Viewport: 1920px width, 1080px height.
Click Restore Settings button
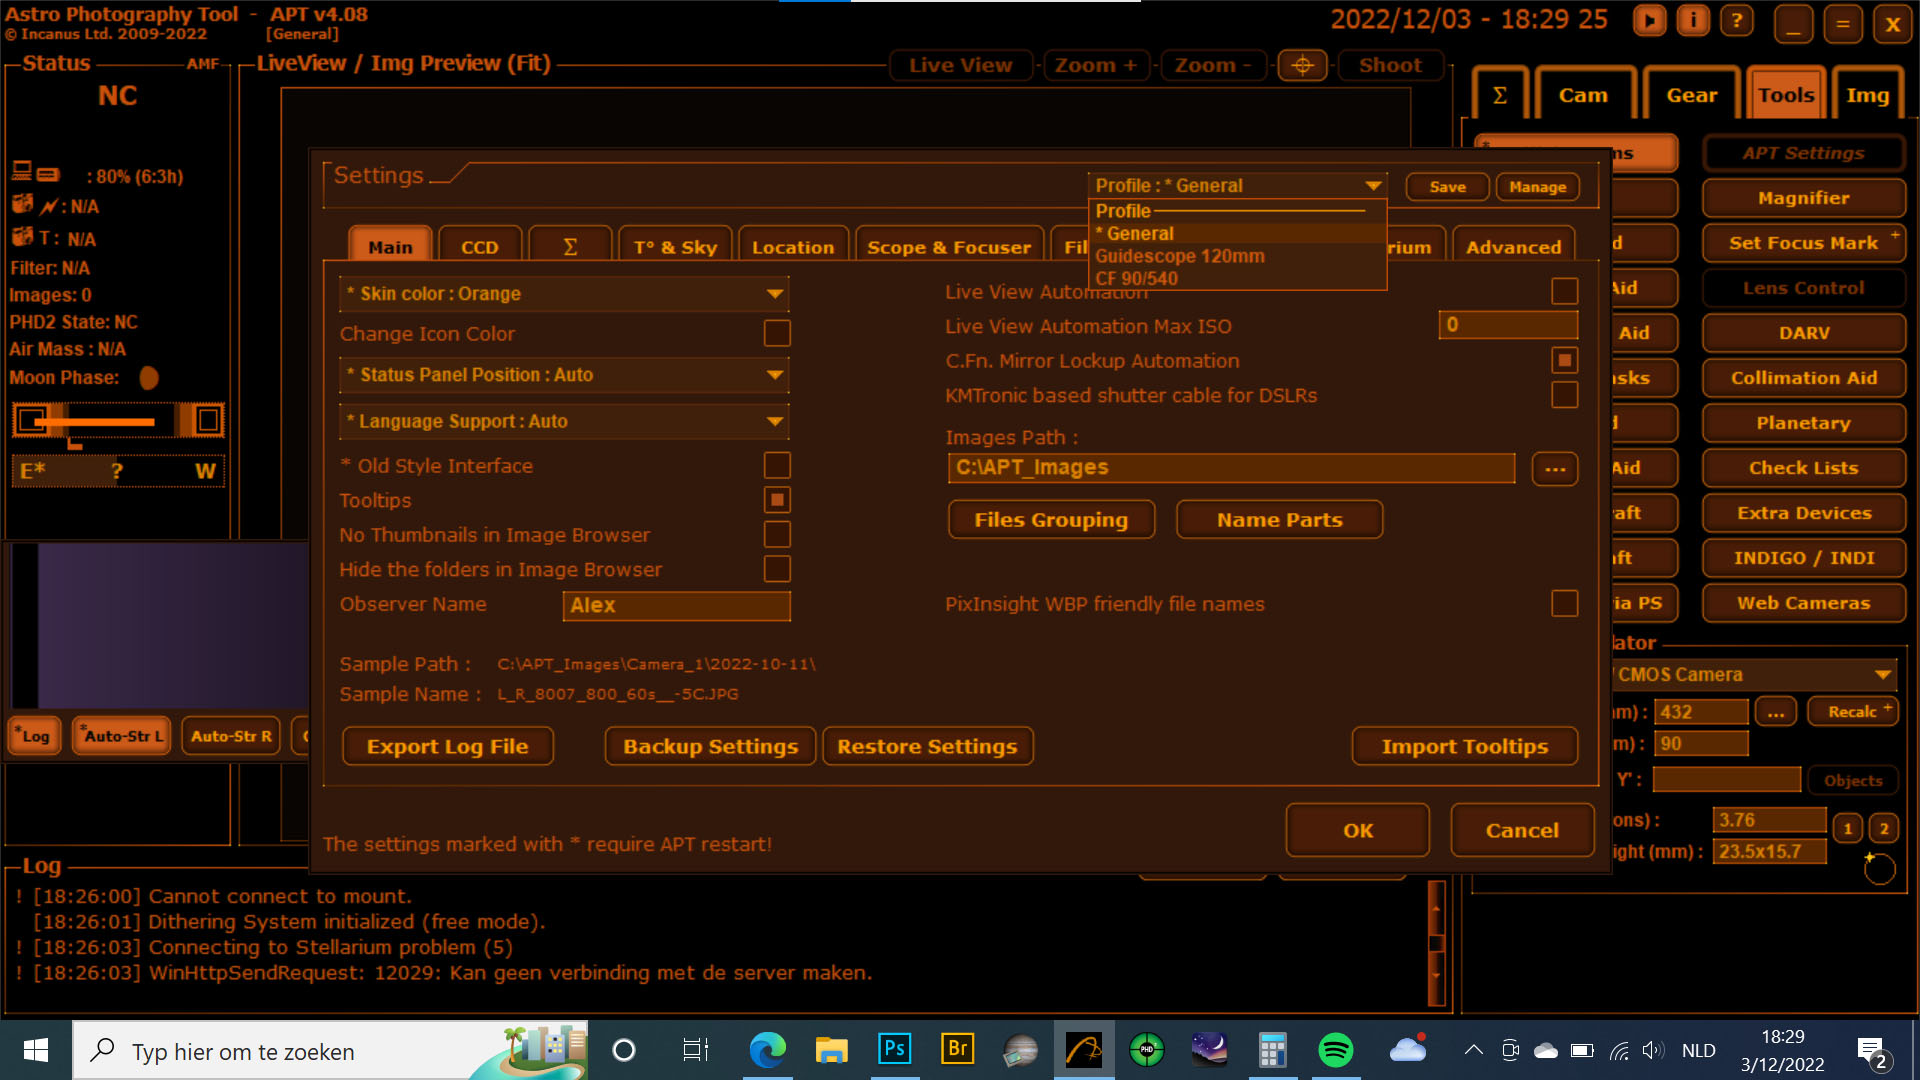pos(927,746)
